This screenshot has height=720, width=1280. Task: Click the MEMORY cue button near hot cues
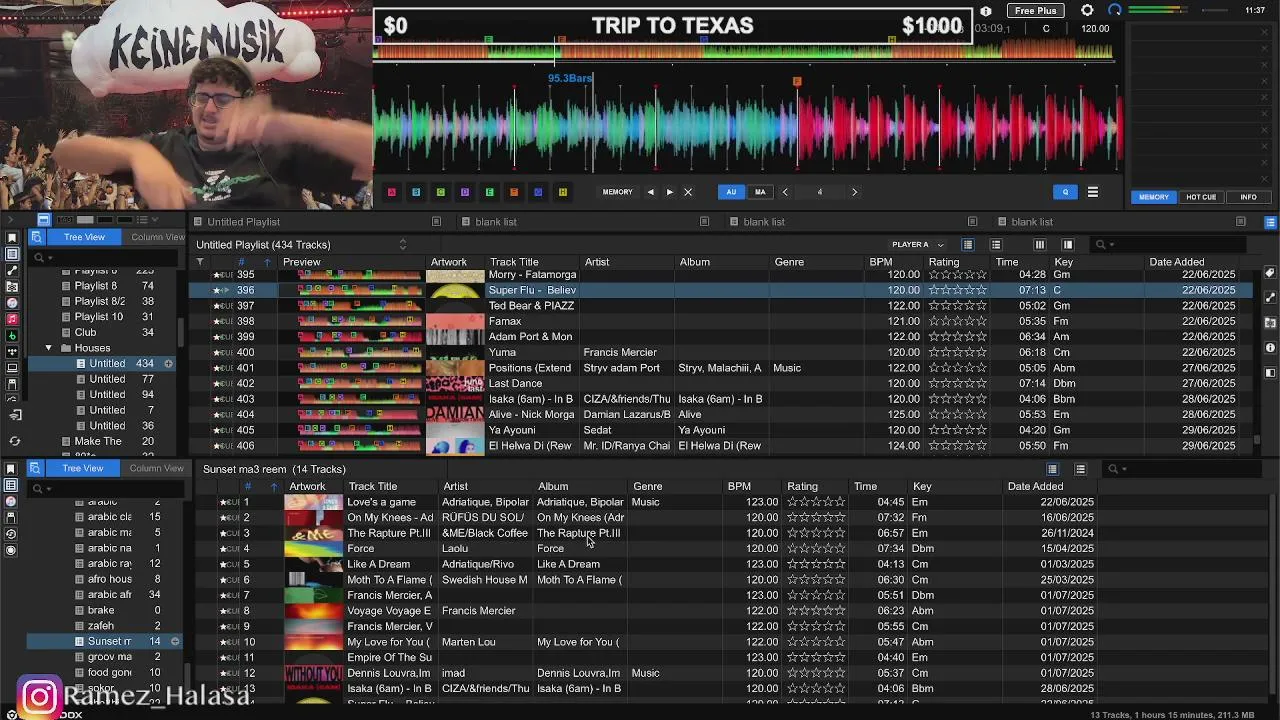[617, 192]
